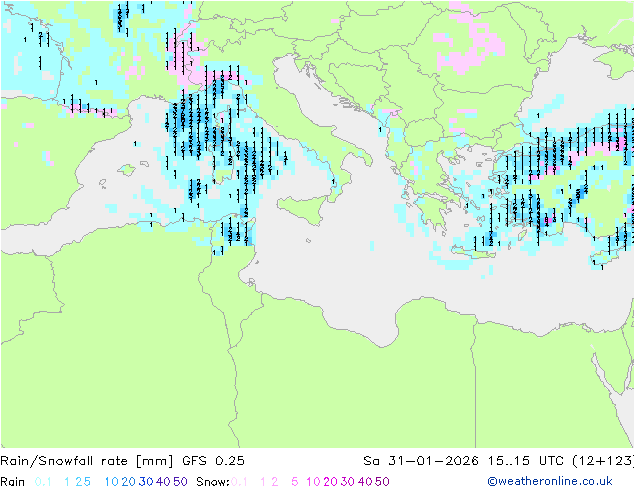The image size is (634, 490).
Task: Click the '15..15 UTC' time label
Action: 526,461
